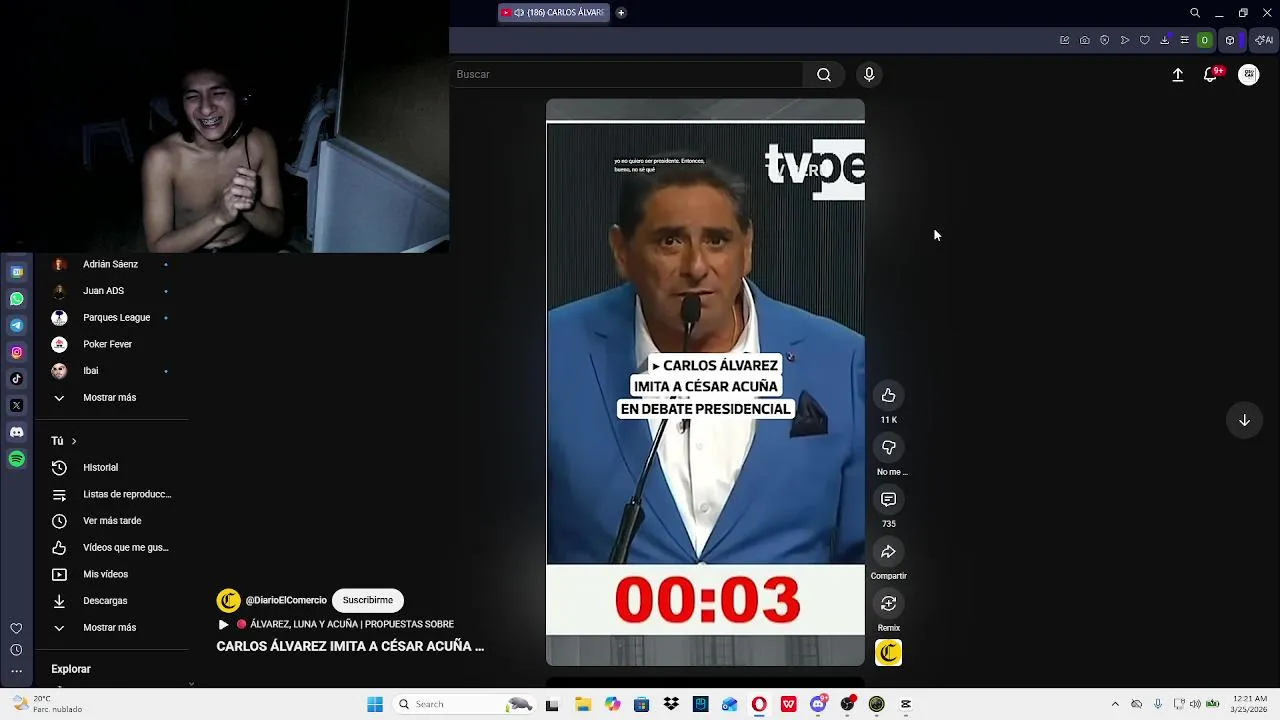Open YouTube account avatar menu
The image size is (1280, 720).
pos(1248,75)
